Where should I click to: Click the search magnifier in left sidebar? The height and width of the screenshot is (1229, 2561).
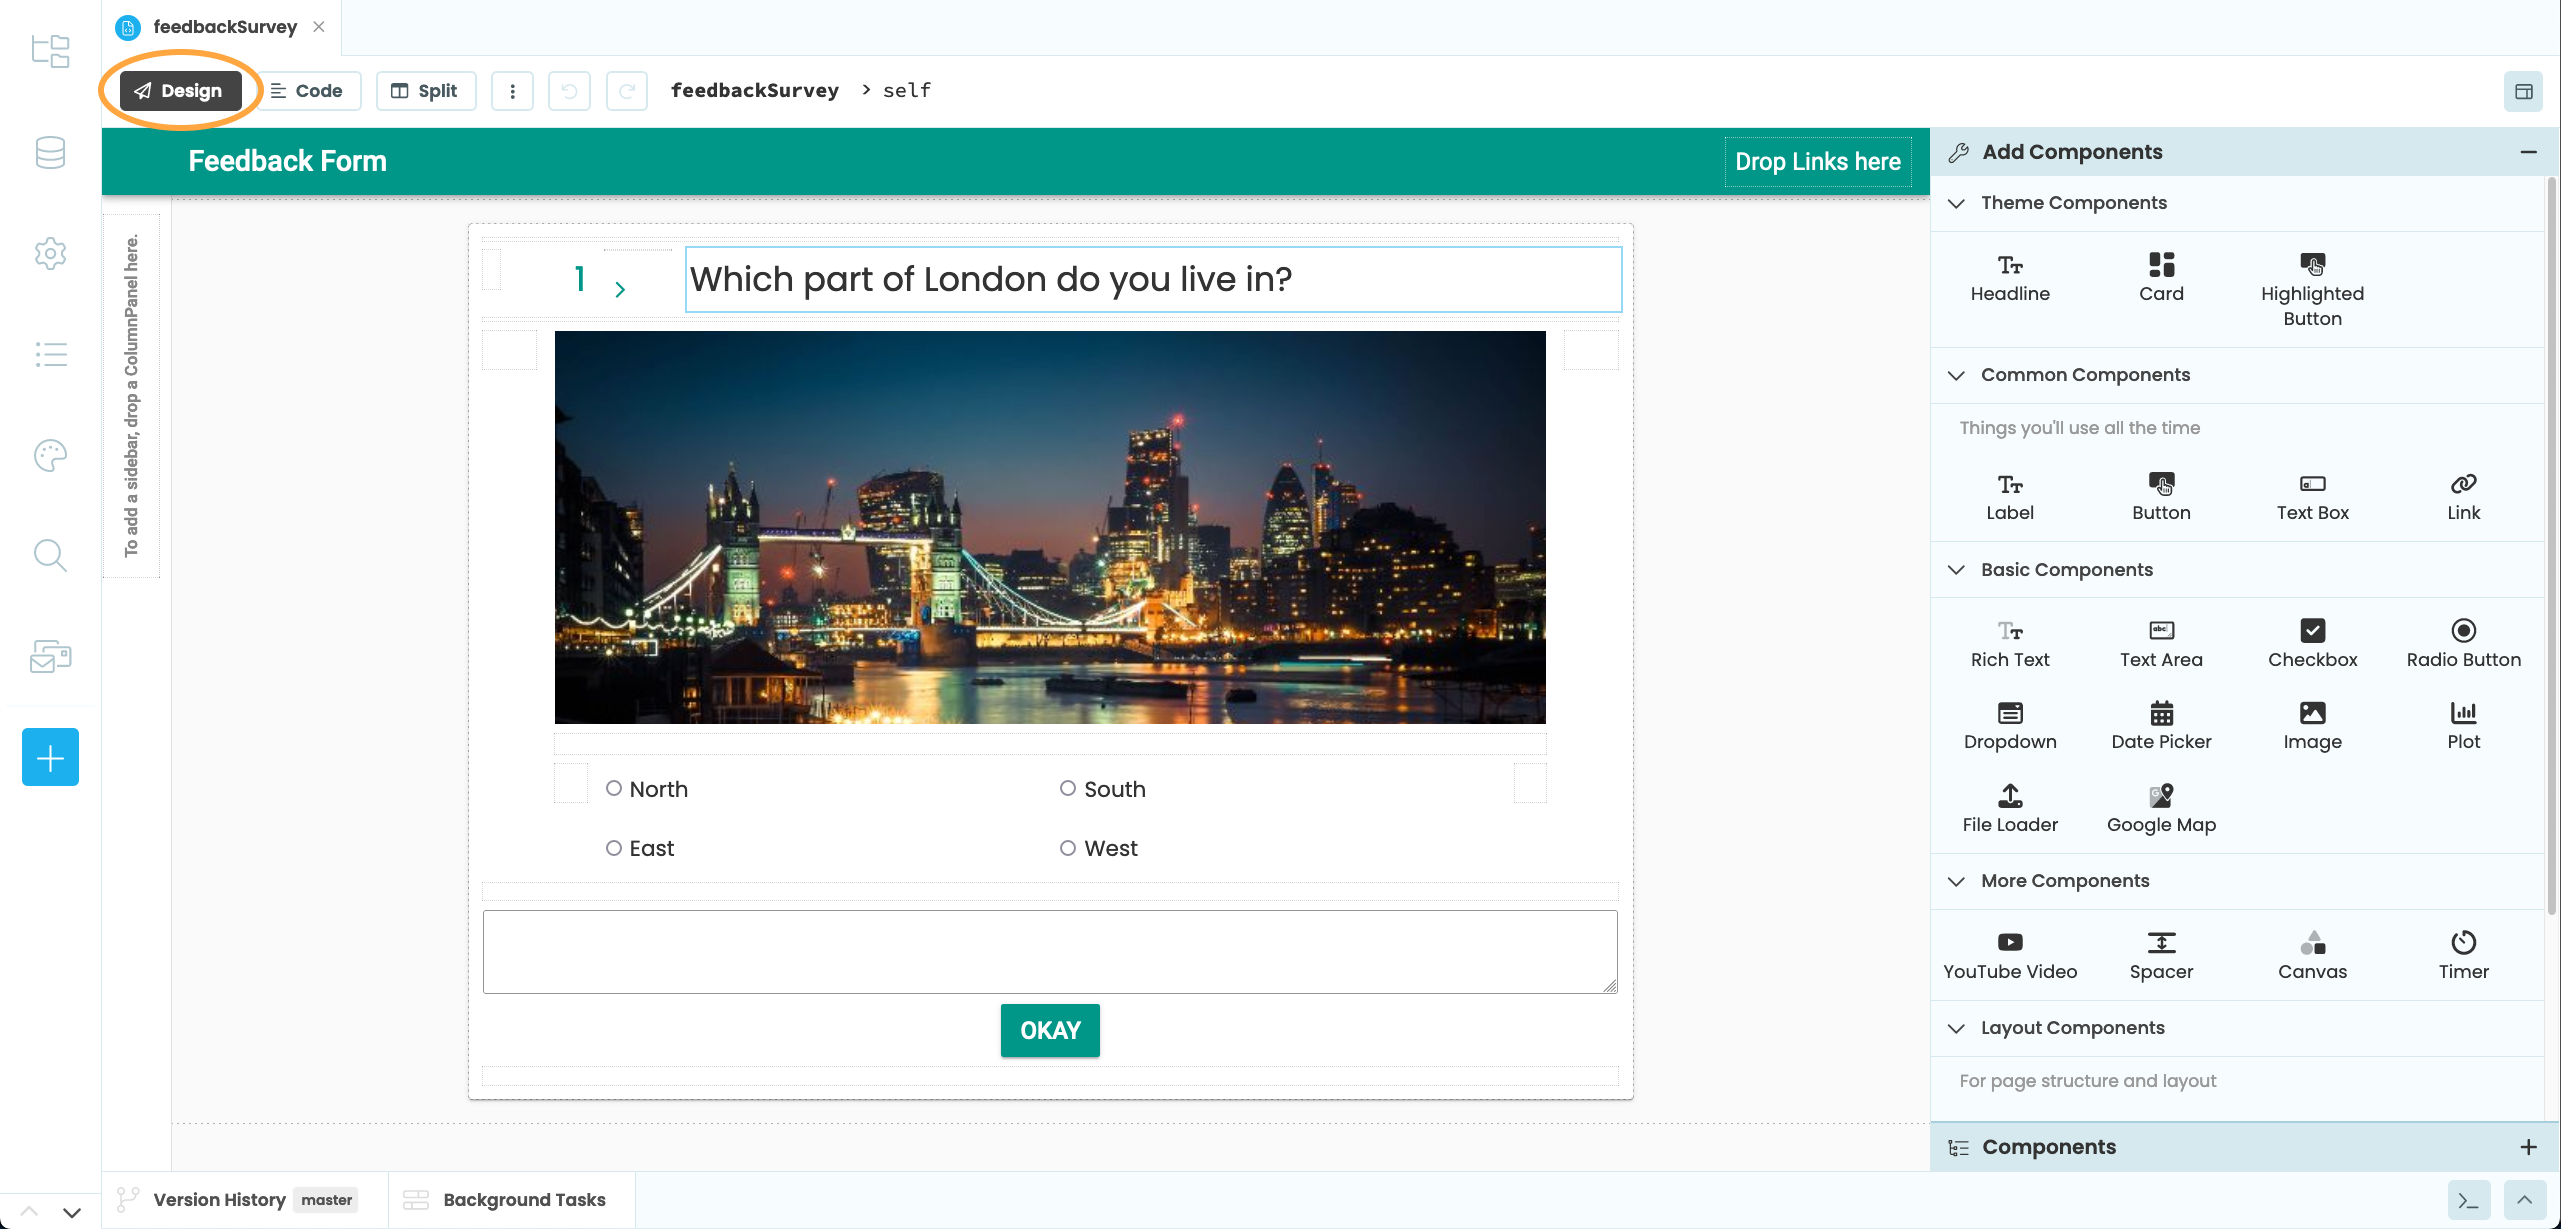50,555
